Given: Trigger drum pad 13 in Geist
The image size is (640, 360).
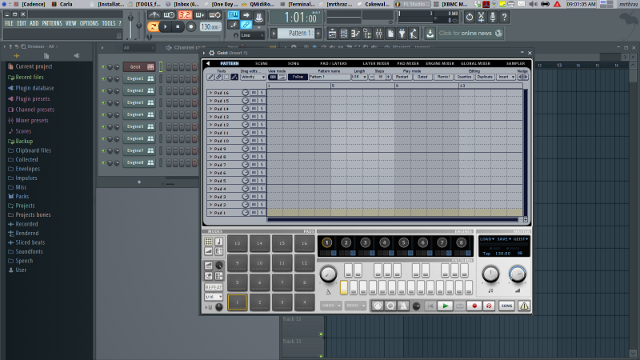Looking at the screenshot, I should [237, 243].
